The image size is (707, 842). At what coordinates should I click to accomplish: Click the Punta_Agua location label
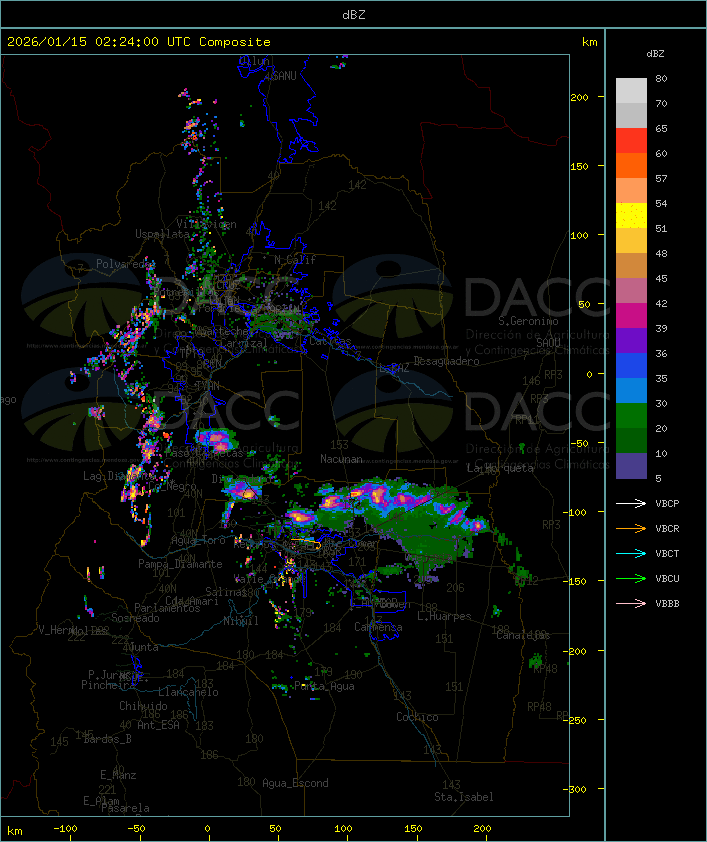324,686
